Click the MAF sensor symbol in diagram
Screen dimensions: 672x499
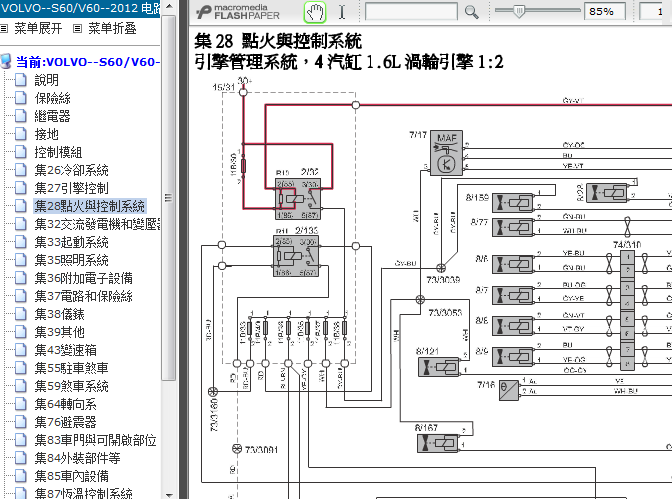pyautogui.click(x=446, y=153)
